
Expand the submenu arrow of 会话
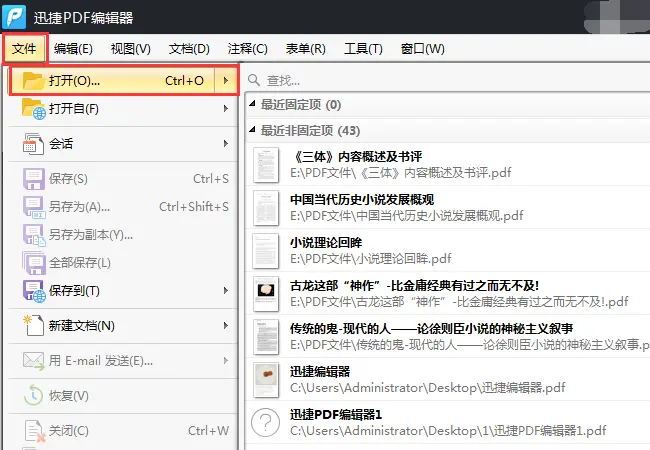pyautogui.click(x=226, y=144)
